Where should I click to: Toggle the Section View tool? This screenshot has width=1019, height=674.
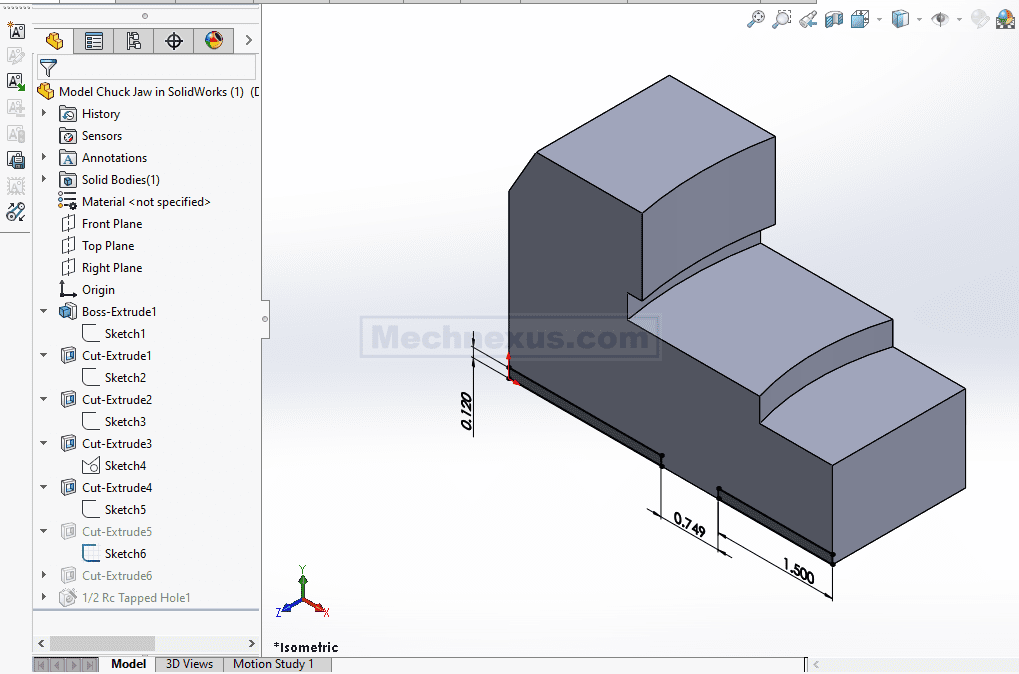click(x=834, y=19)
